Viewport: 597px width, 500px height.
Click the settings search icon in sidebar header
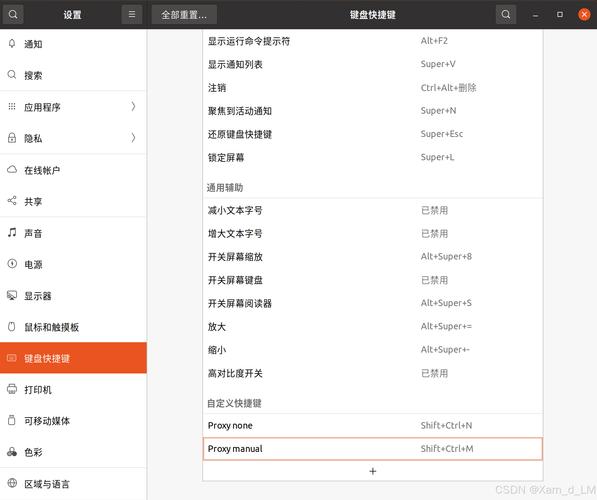tap(13, 14)
